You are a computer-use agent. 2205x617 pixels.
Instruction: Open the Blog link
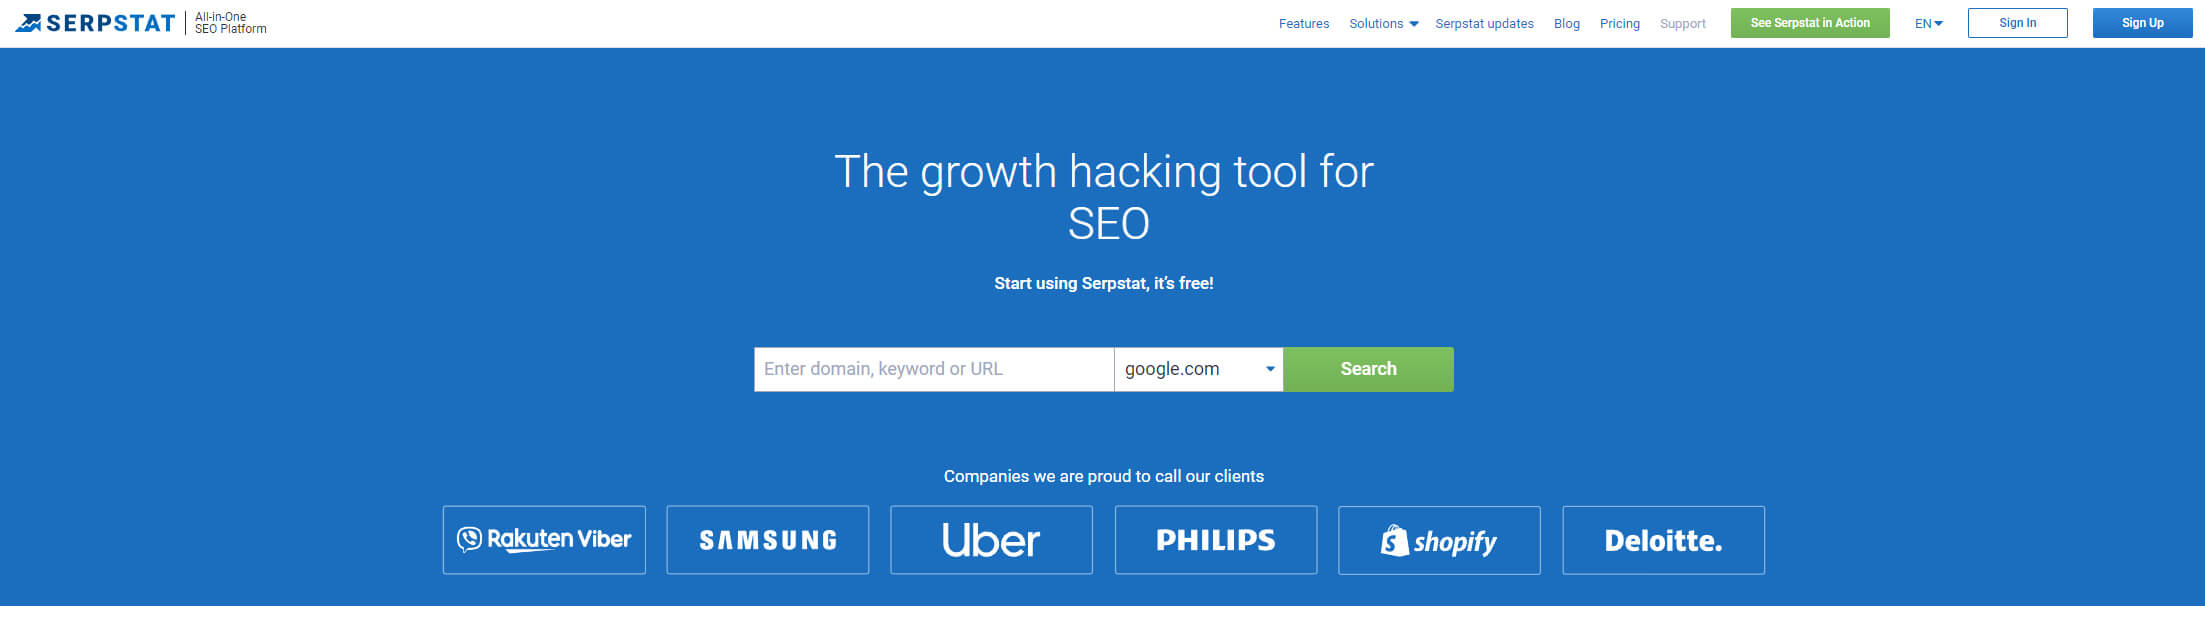(x=1566, y=23)
